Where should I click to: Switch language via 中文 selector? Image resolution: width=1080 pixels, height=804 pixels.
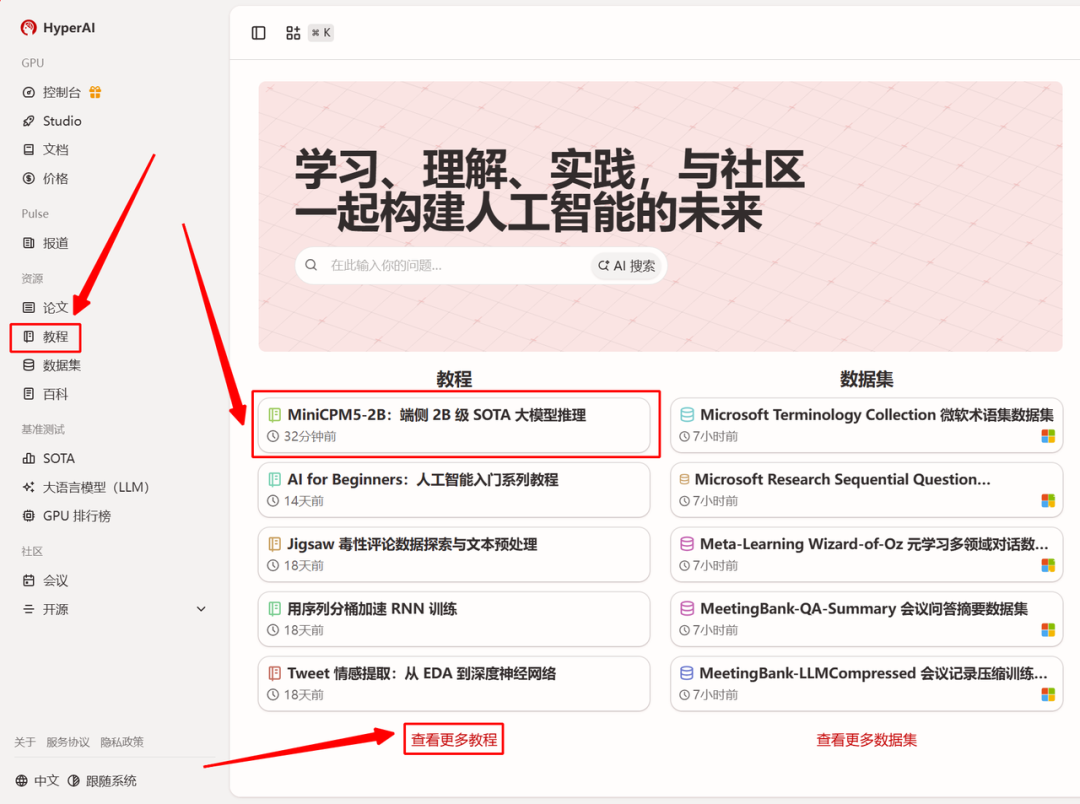coord(37,781)
